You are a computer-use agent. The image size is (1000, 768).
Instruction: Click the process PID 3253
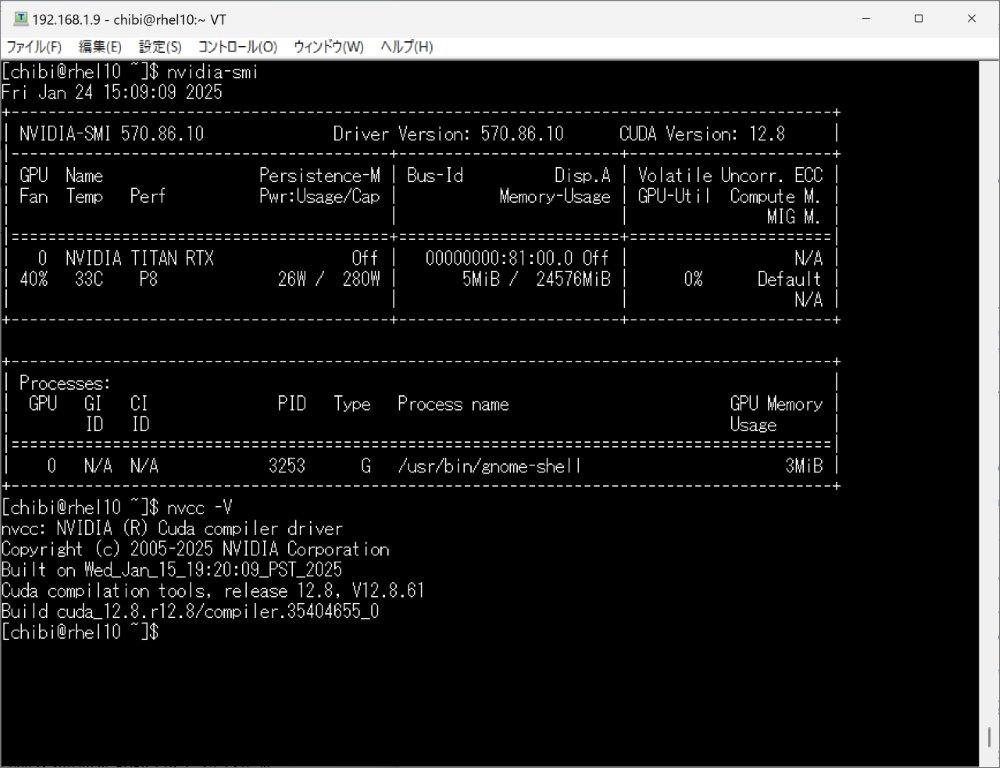pyautogui.click(x=287, y=465)
